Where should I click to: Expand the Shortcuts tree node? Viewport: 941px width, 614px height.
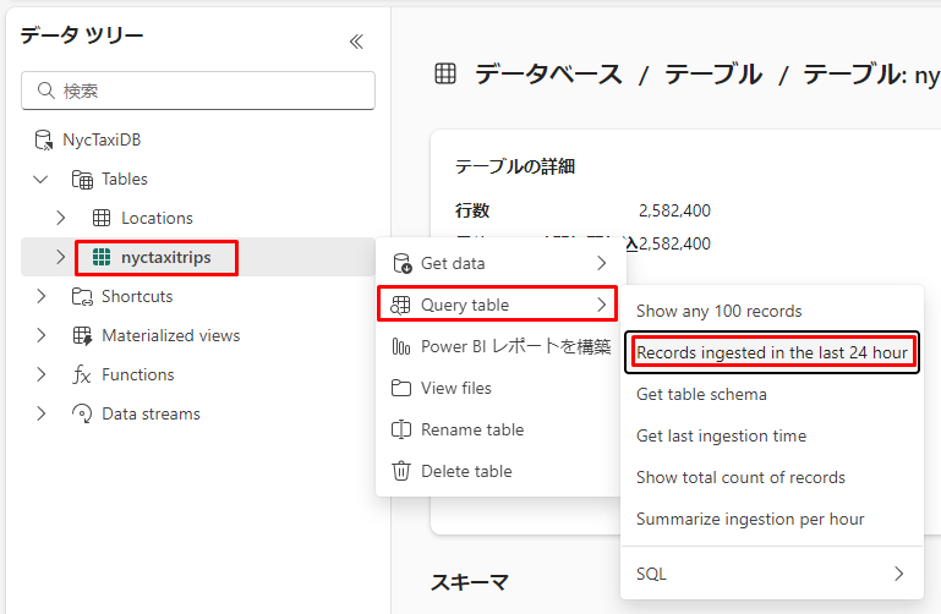click(x=41, y=297)
